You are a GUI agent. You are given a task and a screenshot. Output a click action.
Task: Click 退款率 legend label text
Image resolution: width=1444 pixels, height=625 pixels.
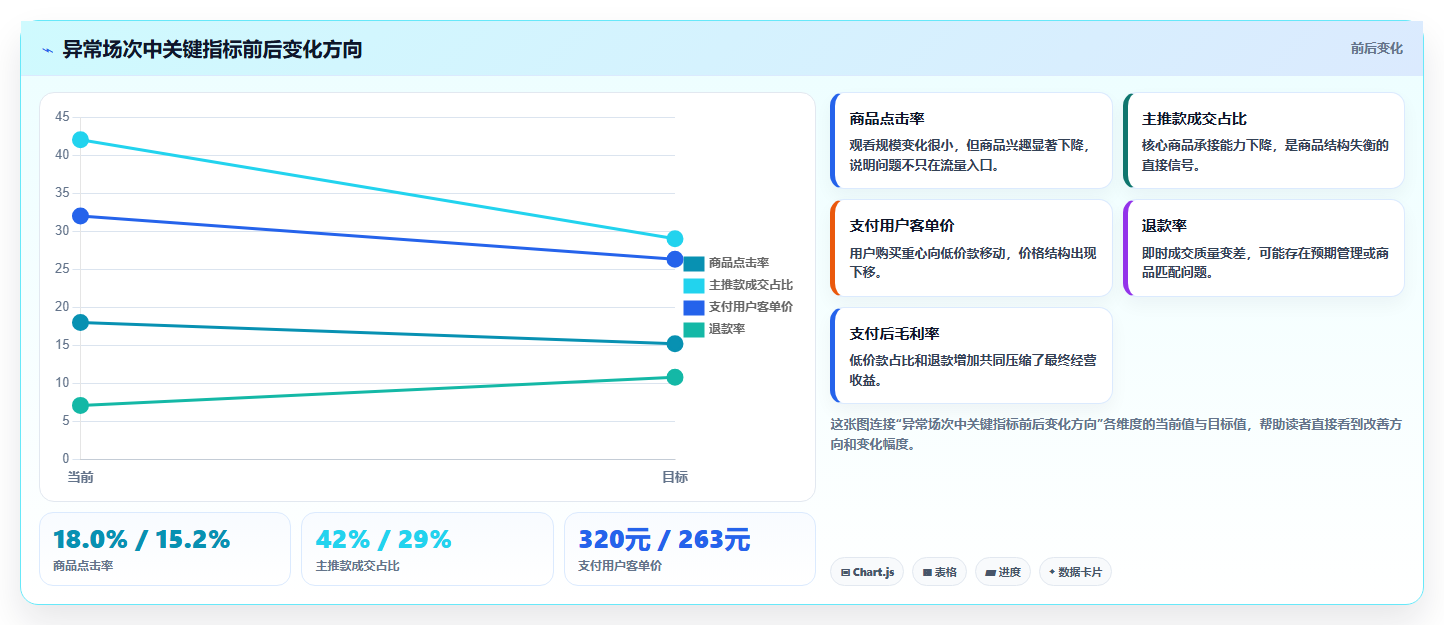727,329
